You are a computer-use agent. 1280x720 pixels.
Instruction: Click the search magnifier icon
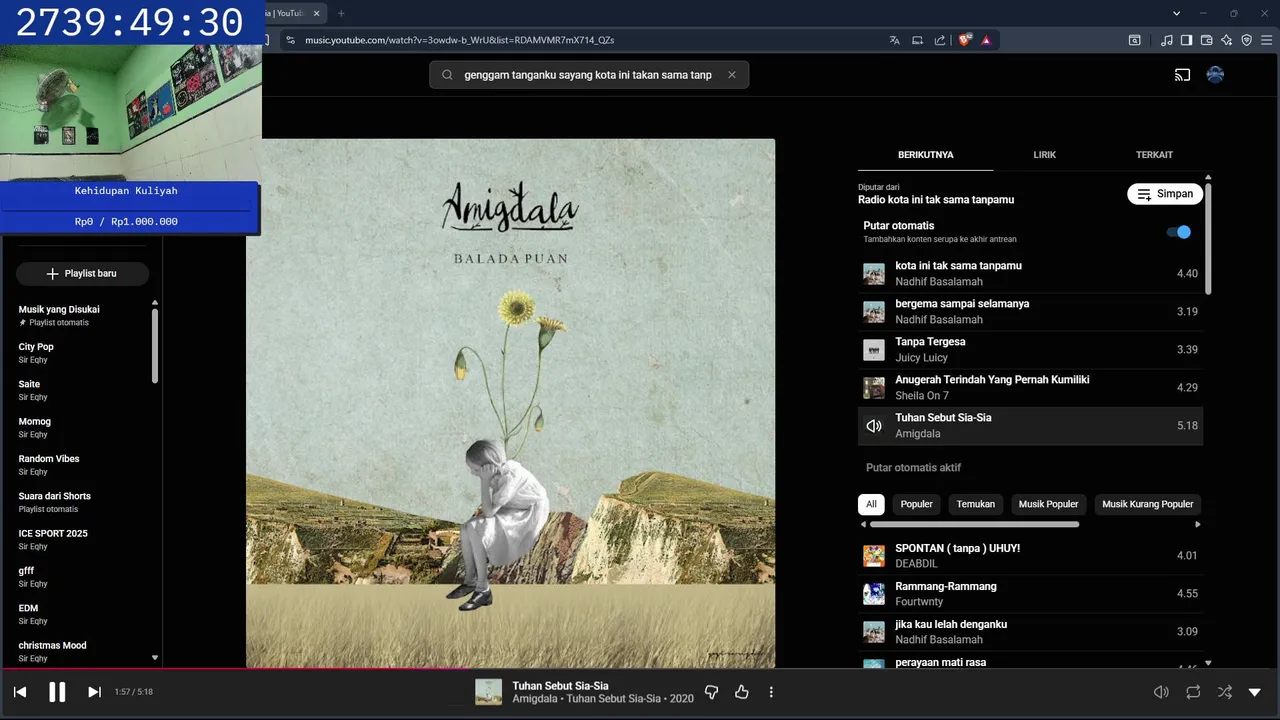(x=447, y=75)
